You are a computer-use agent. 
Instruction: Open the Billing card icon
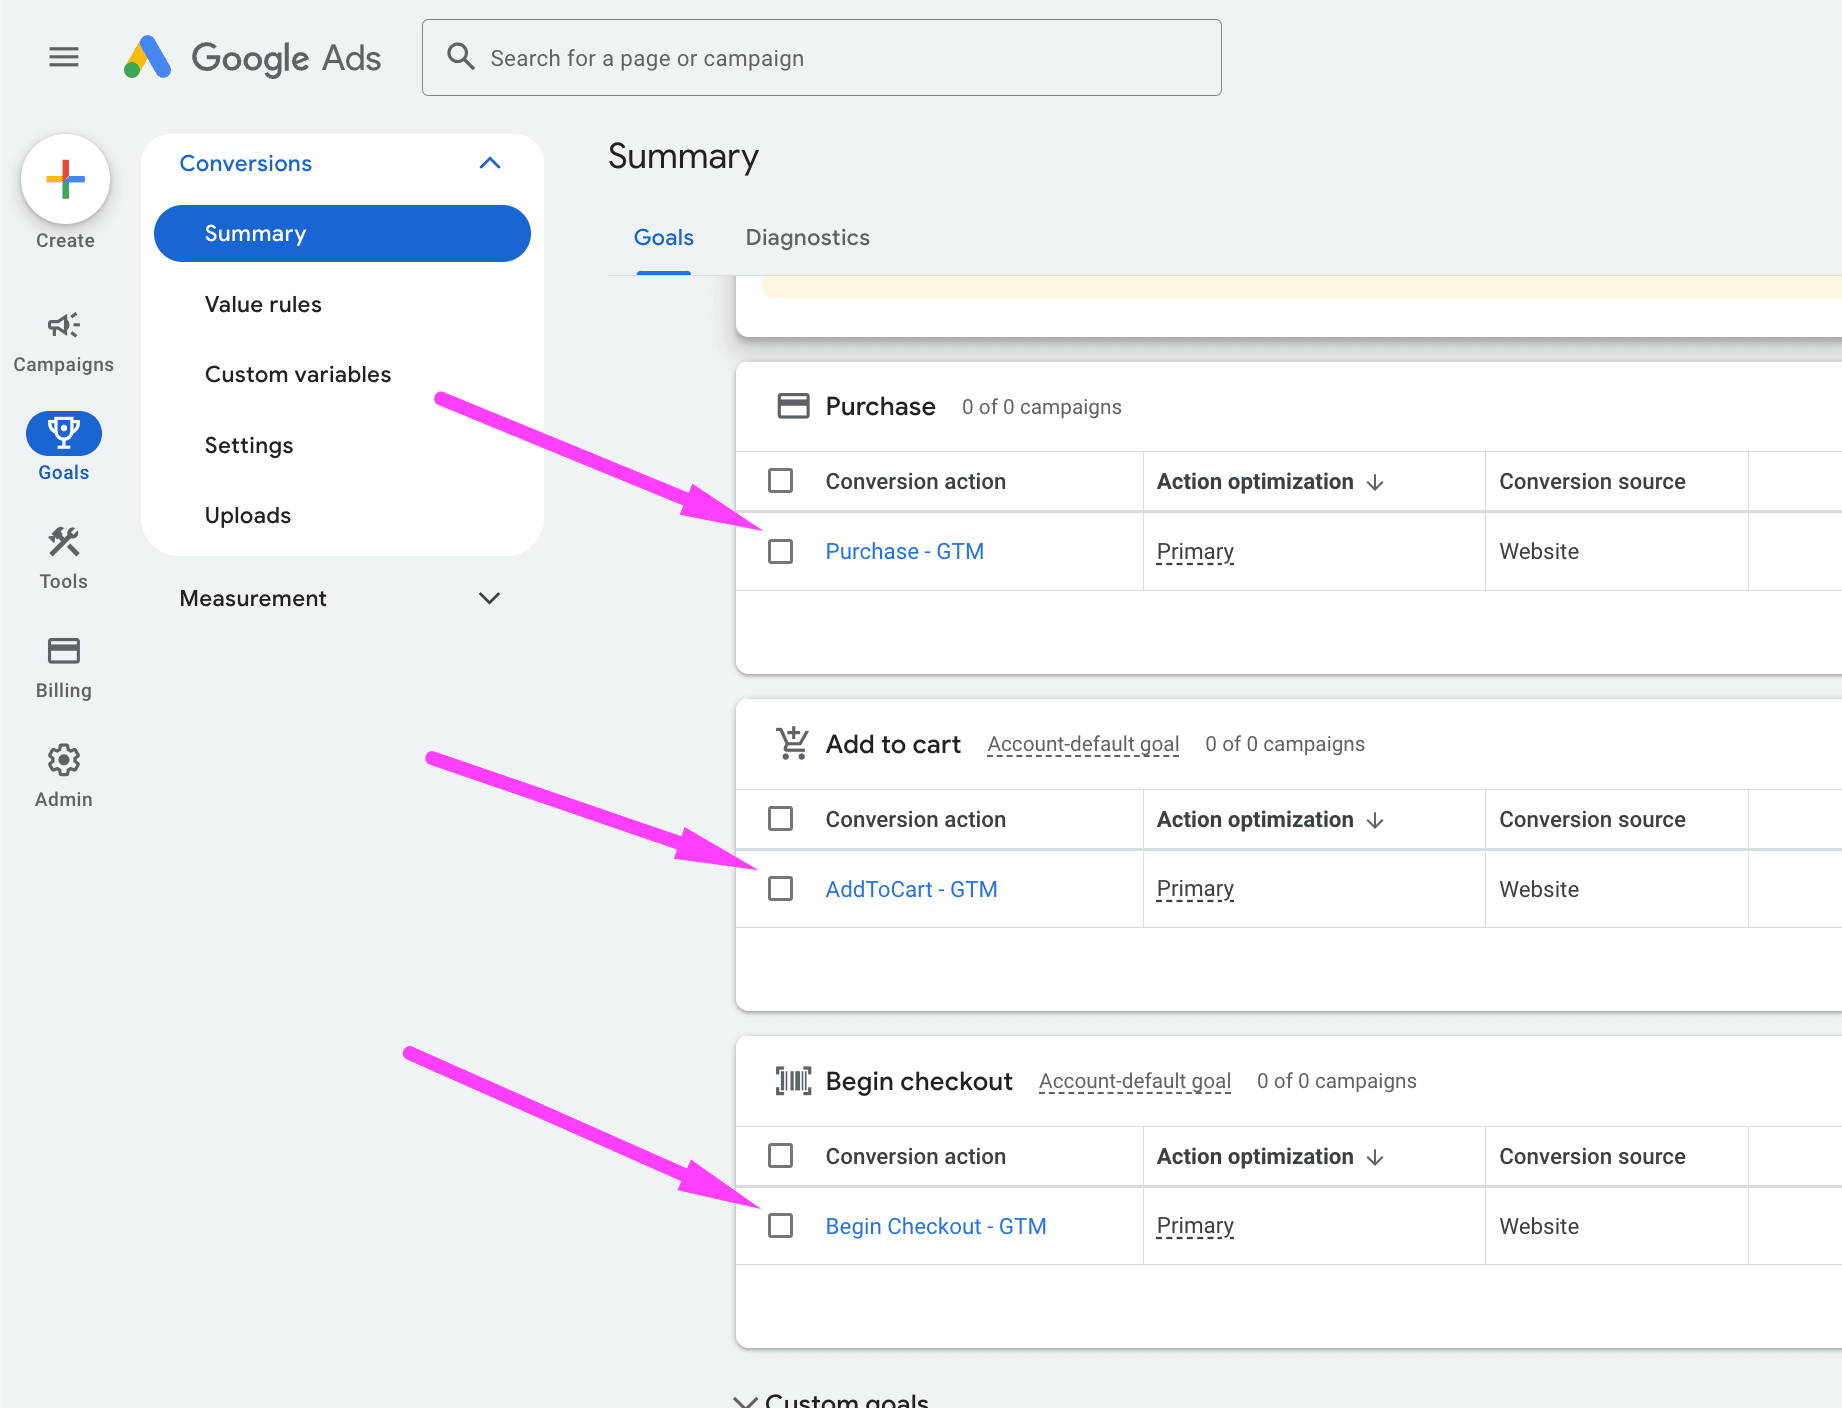point(63,650)
